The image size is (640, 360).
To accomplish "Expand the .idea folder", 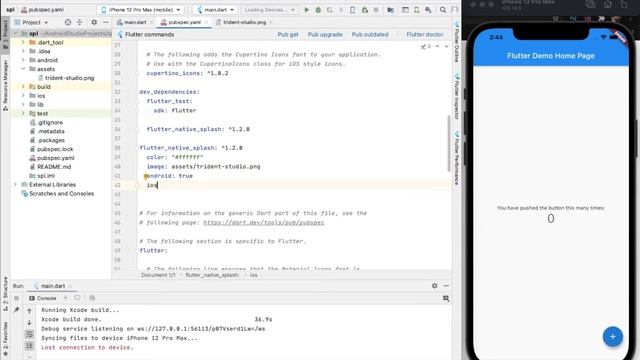I will click(23, 51).
